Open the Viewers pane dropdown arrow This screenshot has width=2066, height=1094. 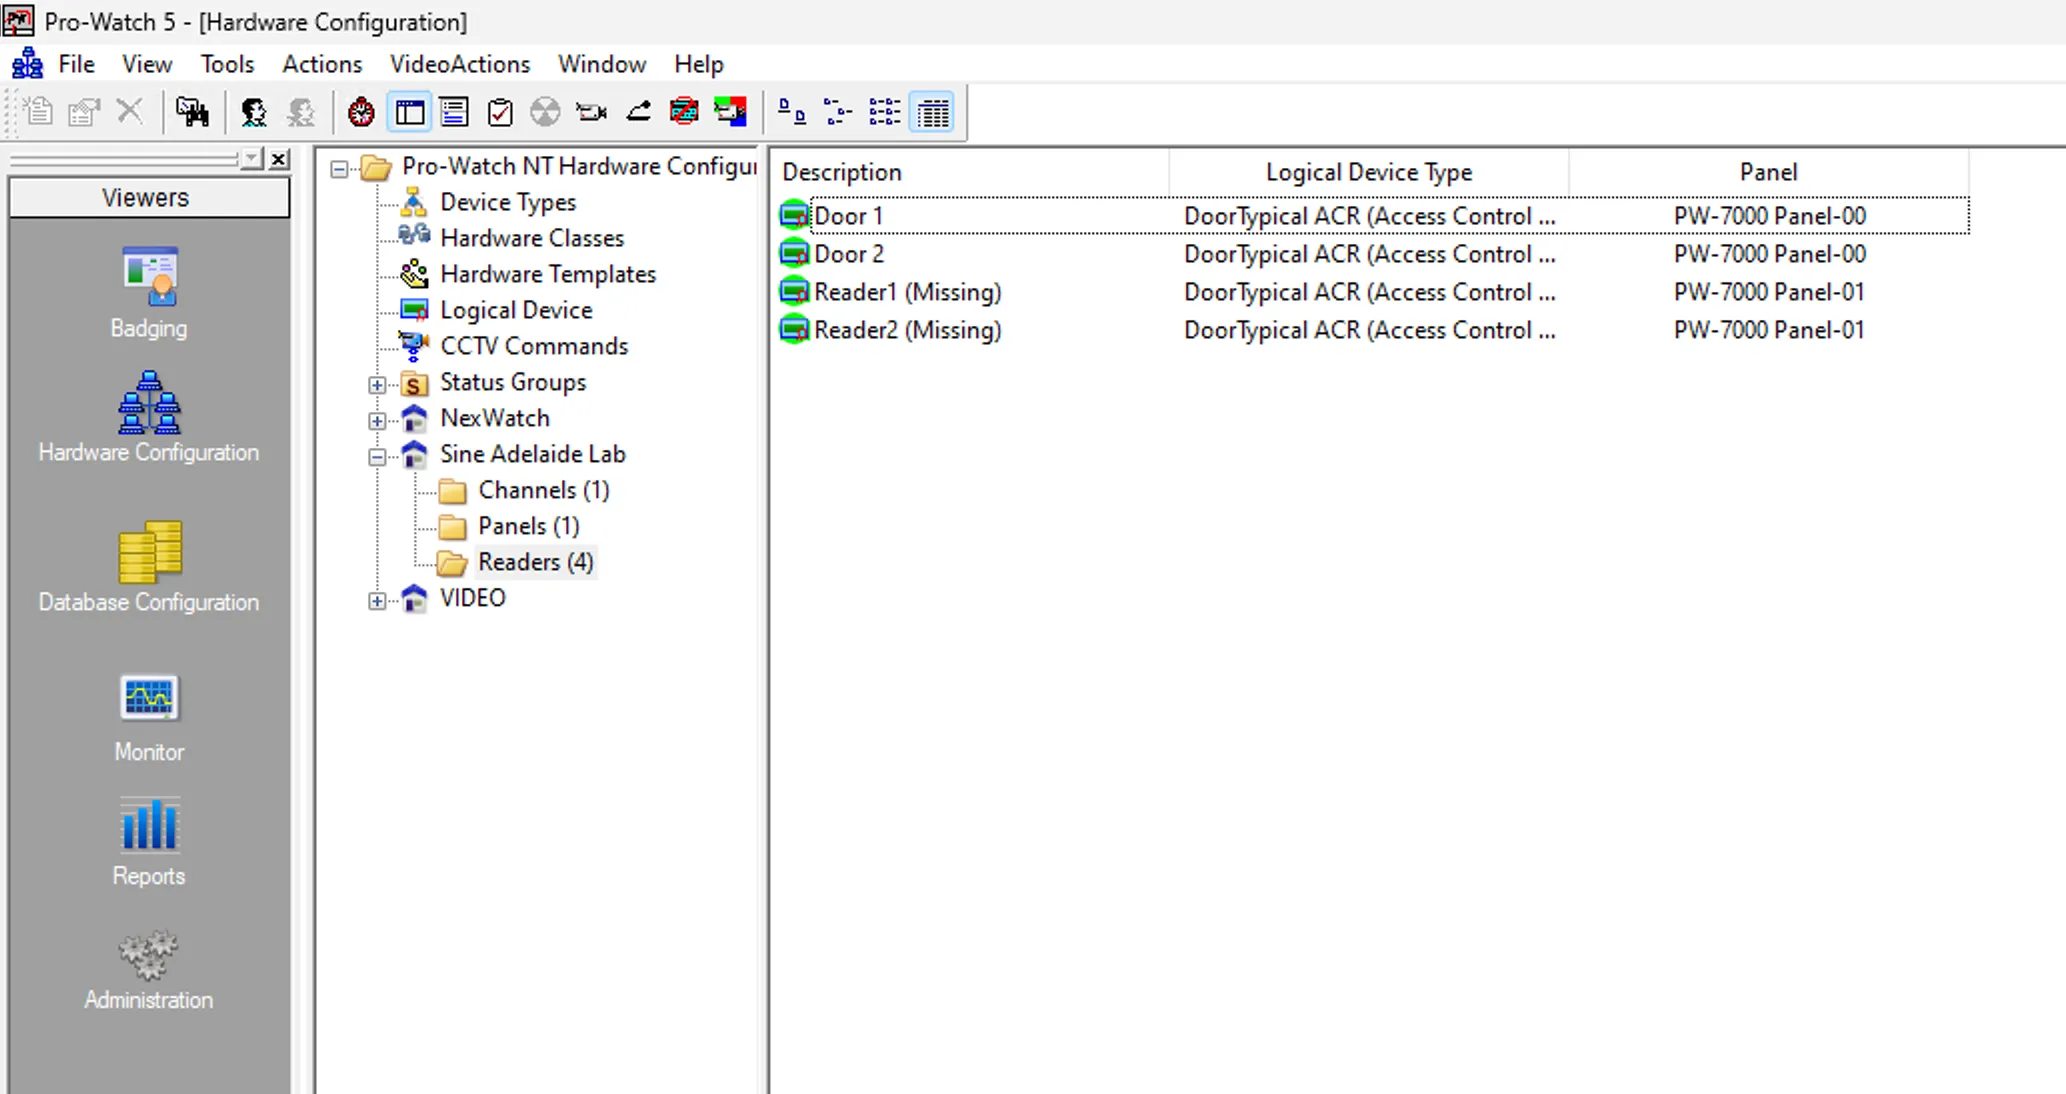click(252, 159)
